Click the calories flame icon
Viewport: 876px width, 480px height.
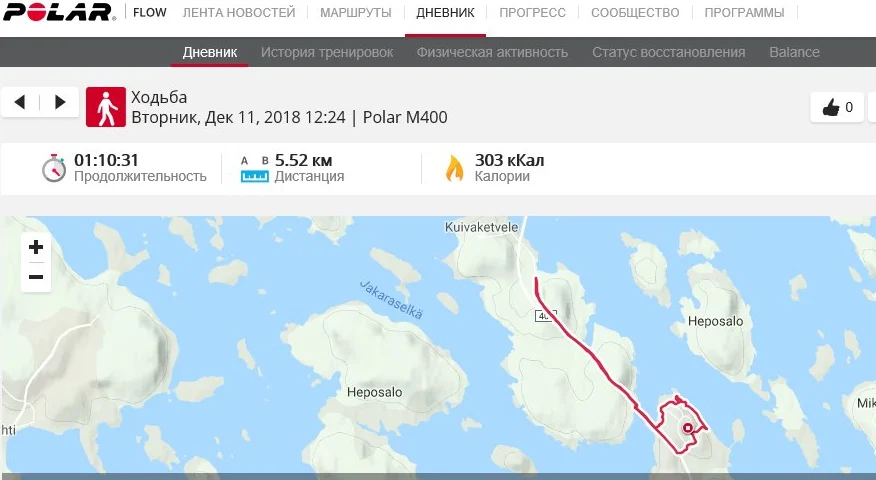click(x=454, y=168)
